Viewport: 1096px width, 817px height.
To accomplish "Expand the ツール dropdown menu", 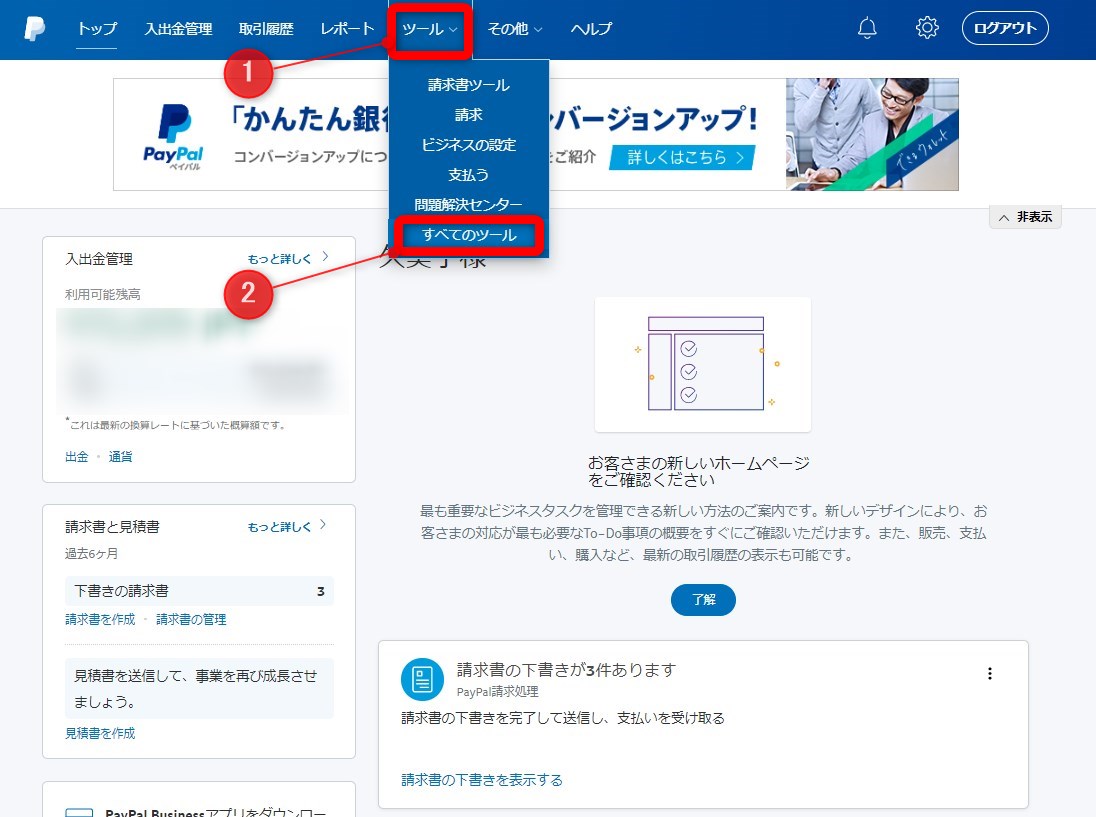I will (429, 29).
